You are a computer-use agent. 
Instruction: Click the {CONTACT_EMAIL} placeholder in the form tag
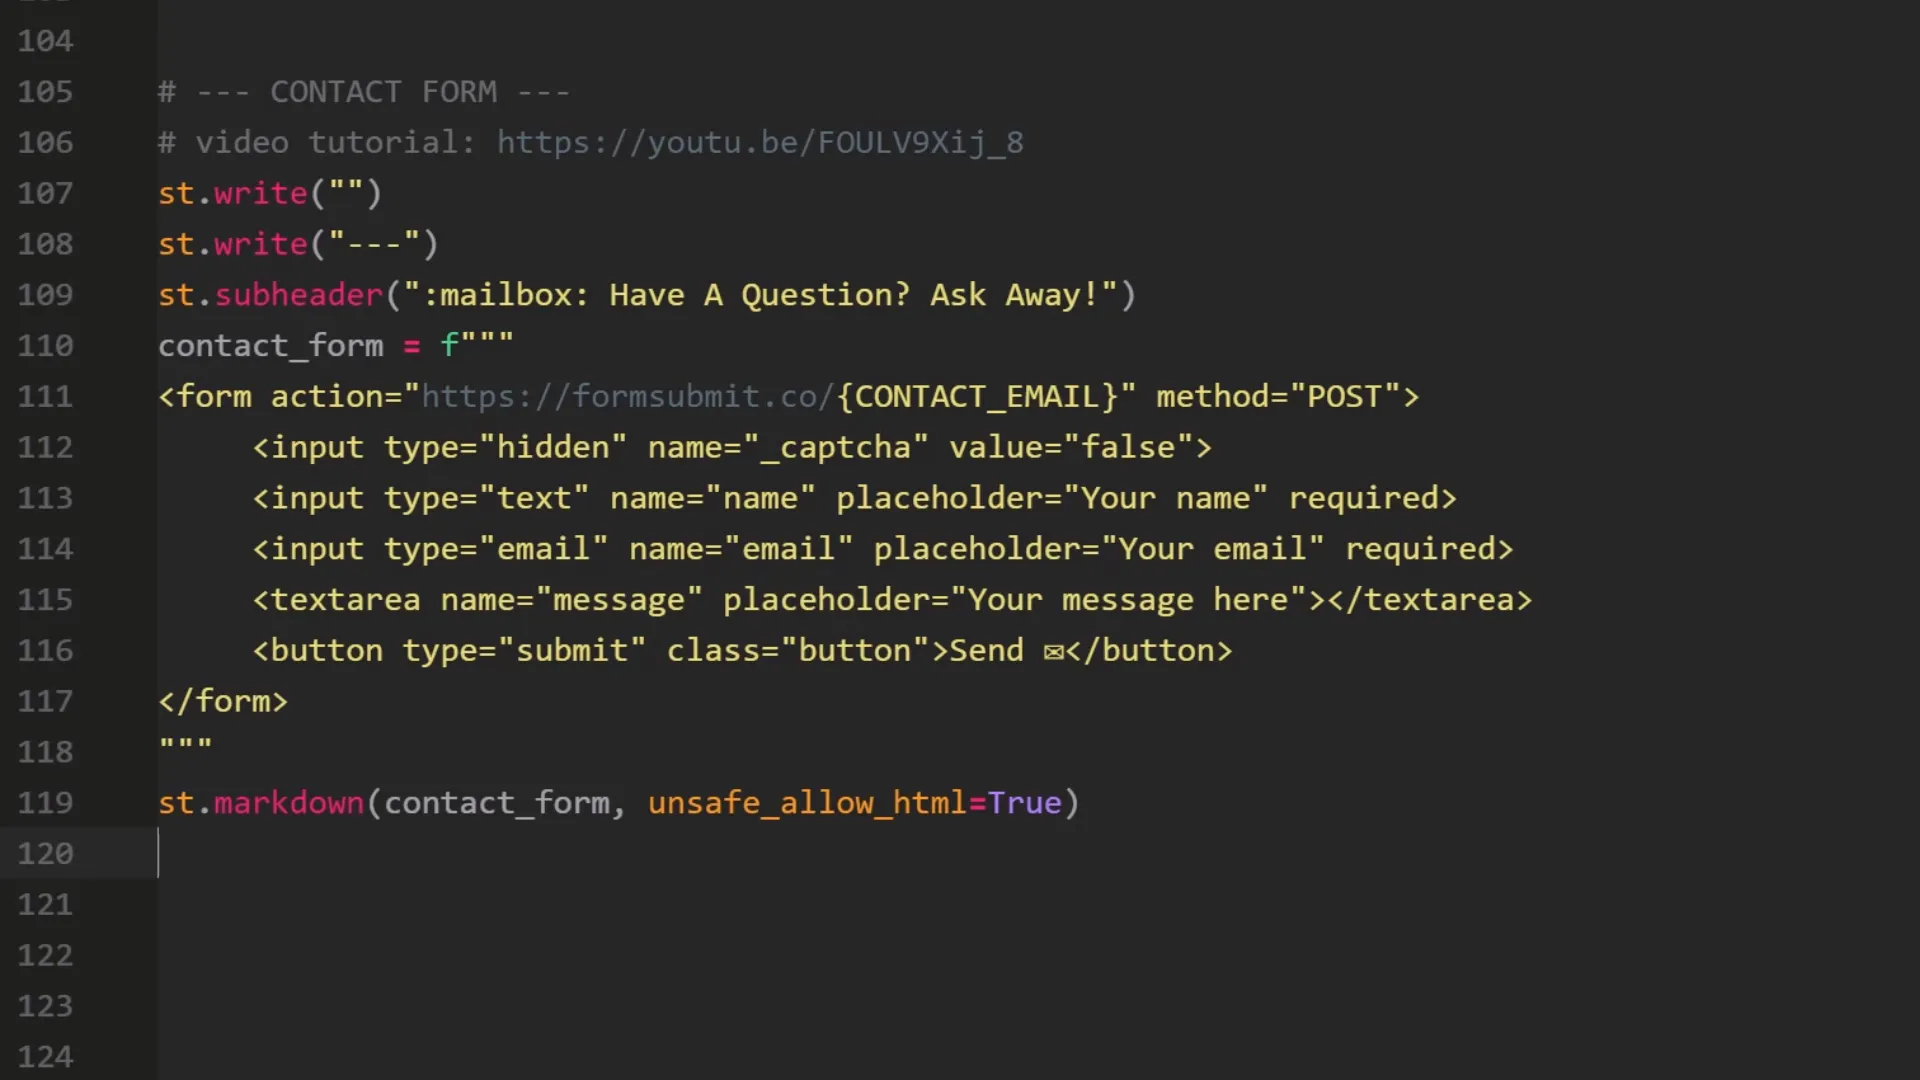pyautogui.click(x=977, y=397)
